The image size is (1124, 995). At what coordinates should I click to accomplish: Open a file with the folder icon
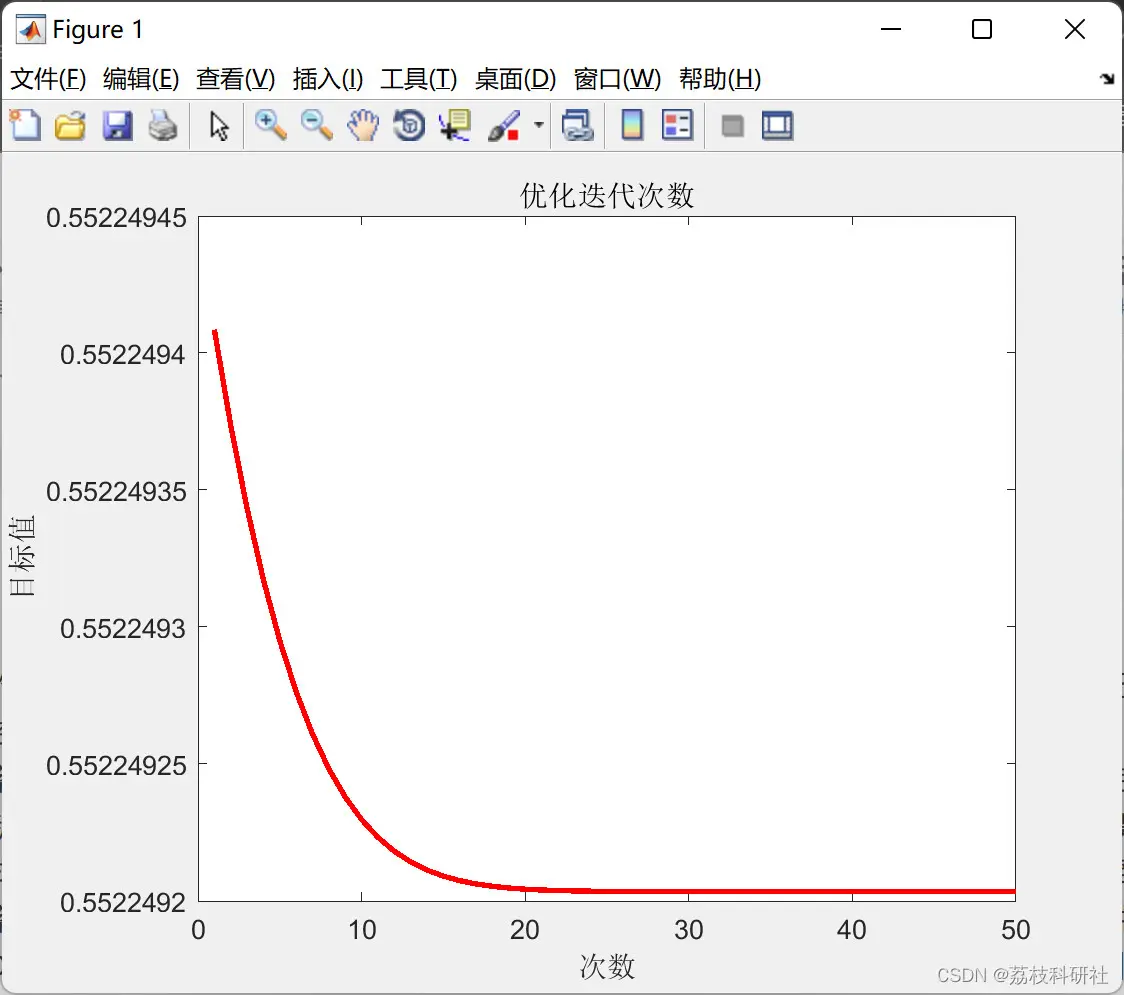point(70,125)
